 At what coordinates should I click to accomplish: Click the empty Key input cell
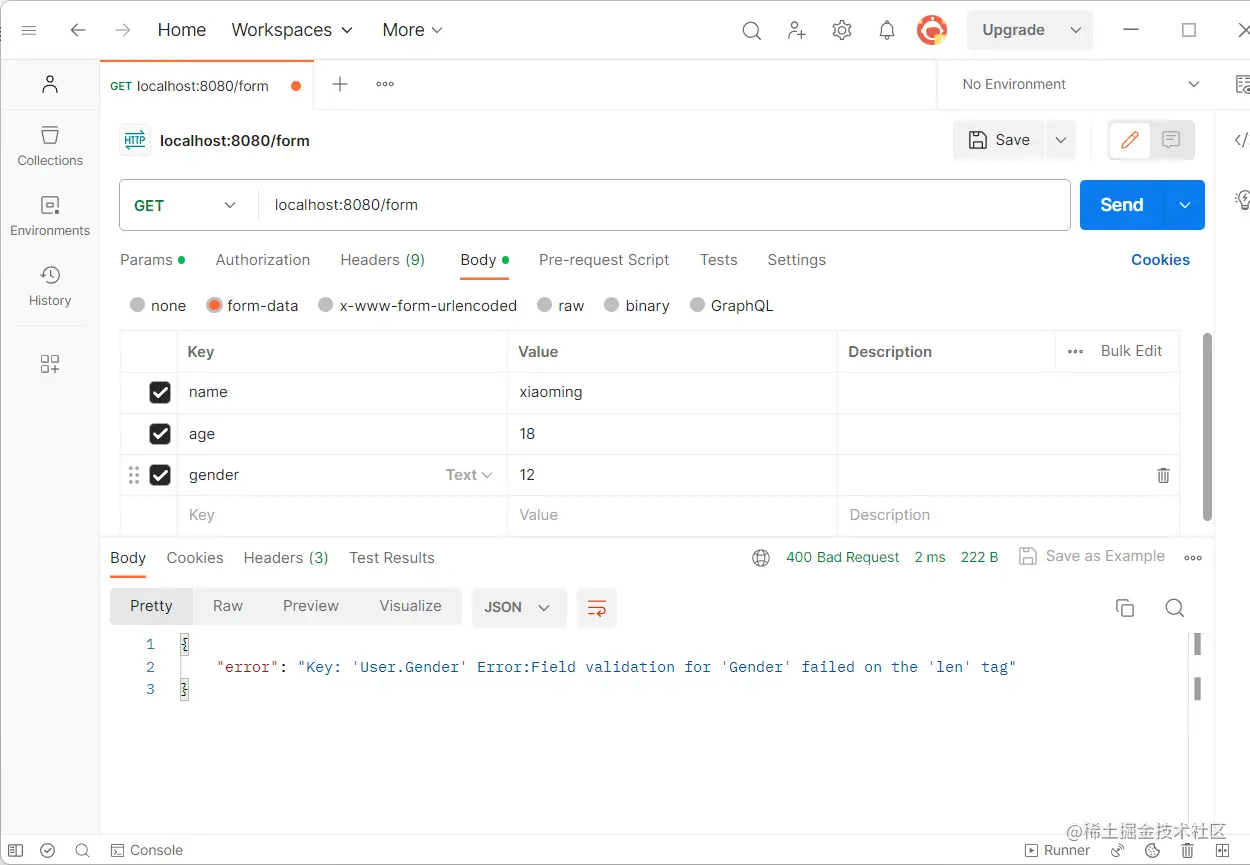(x=343, y=515)
